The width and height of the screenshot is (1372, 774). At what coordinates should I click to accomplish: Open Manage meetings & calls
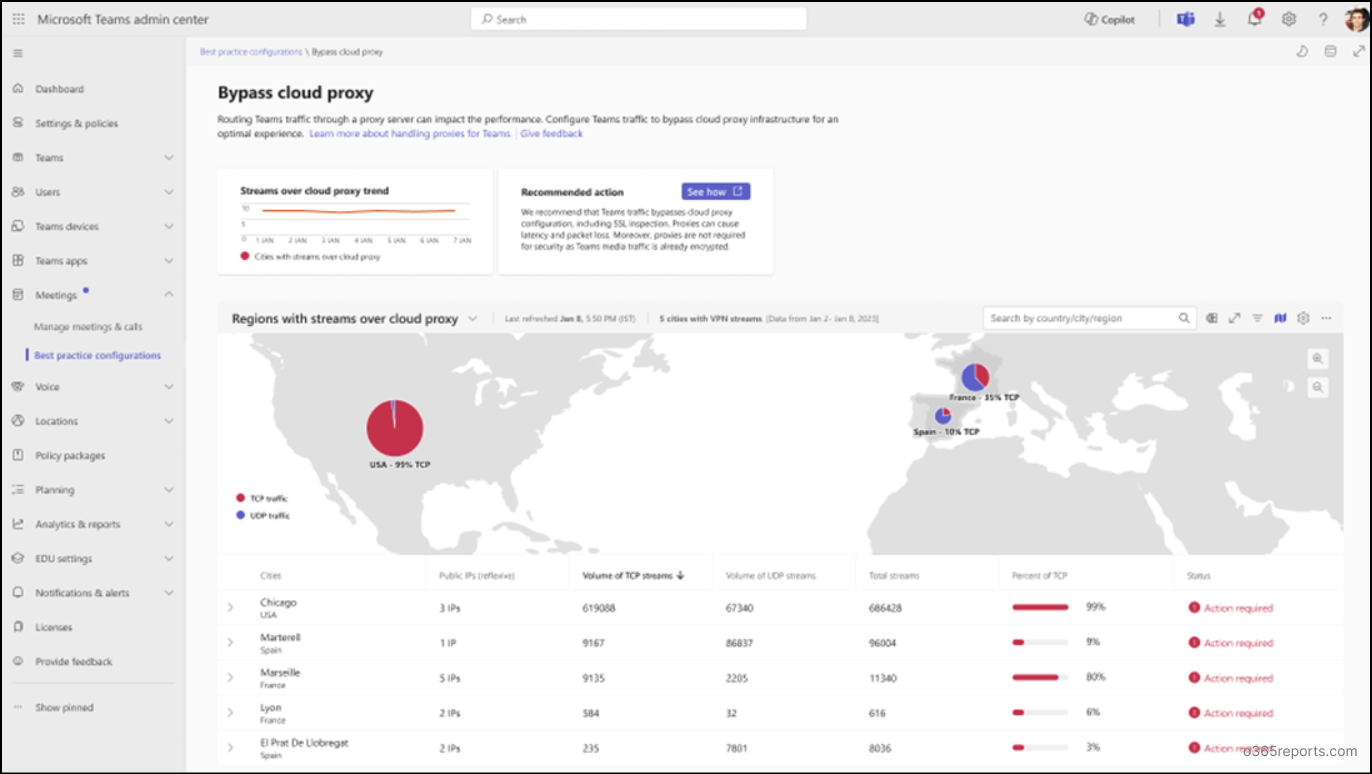[88, 327]
